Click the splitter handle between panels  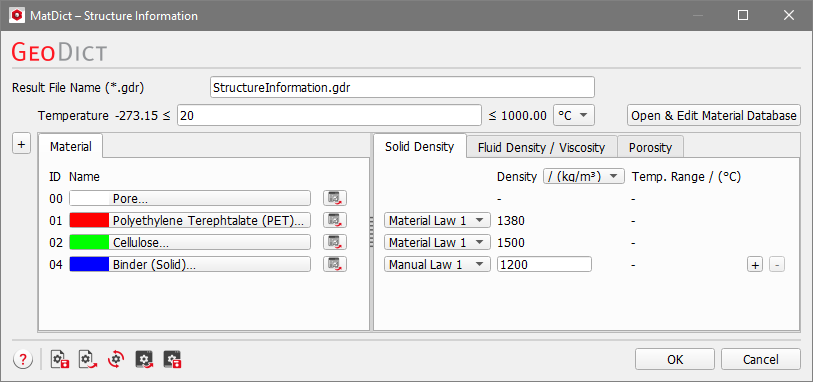pyautogui.click(x=371, y=231)
